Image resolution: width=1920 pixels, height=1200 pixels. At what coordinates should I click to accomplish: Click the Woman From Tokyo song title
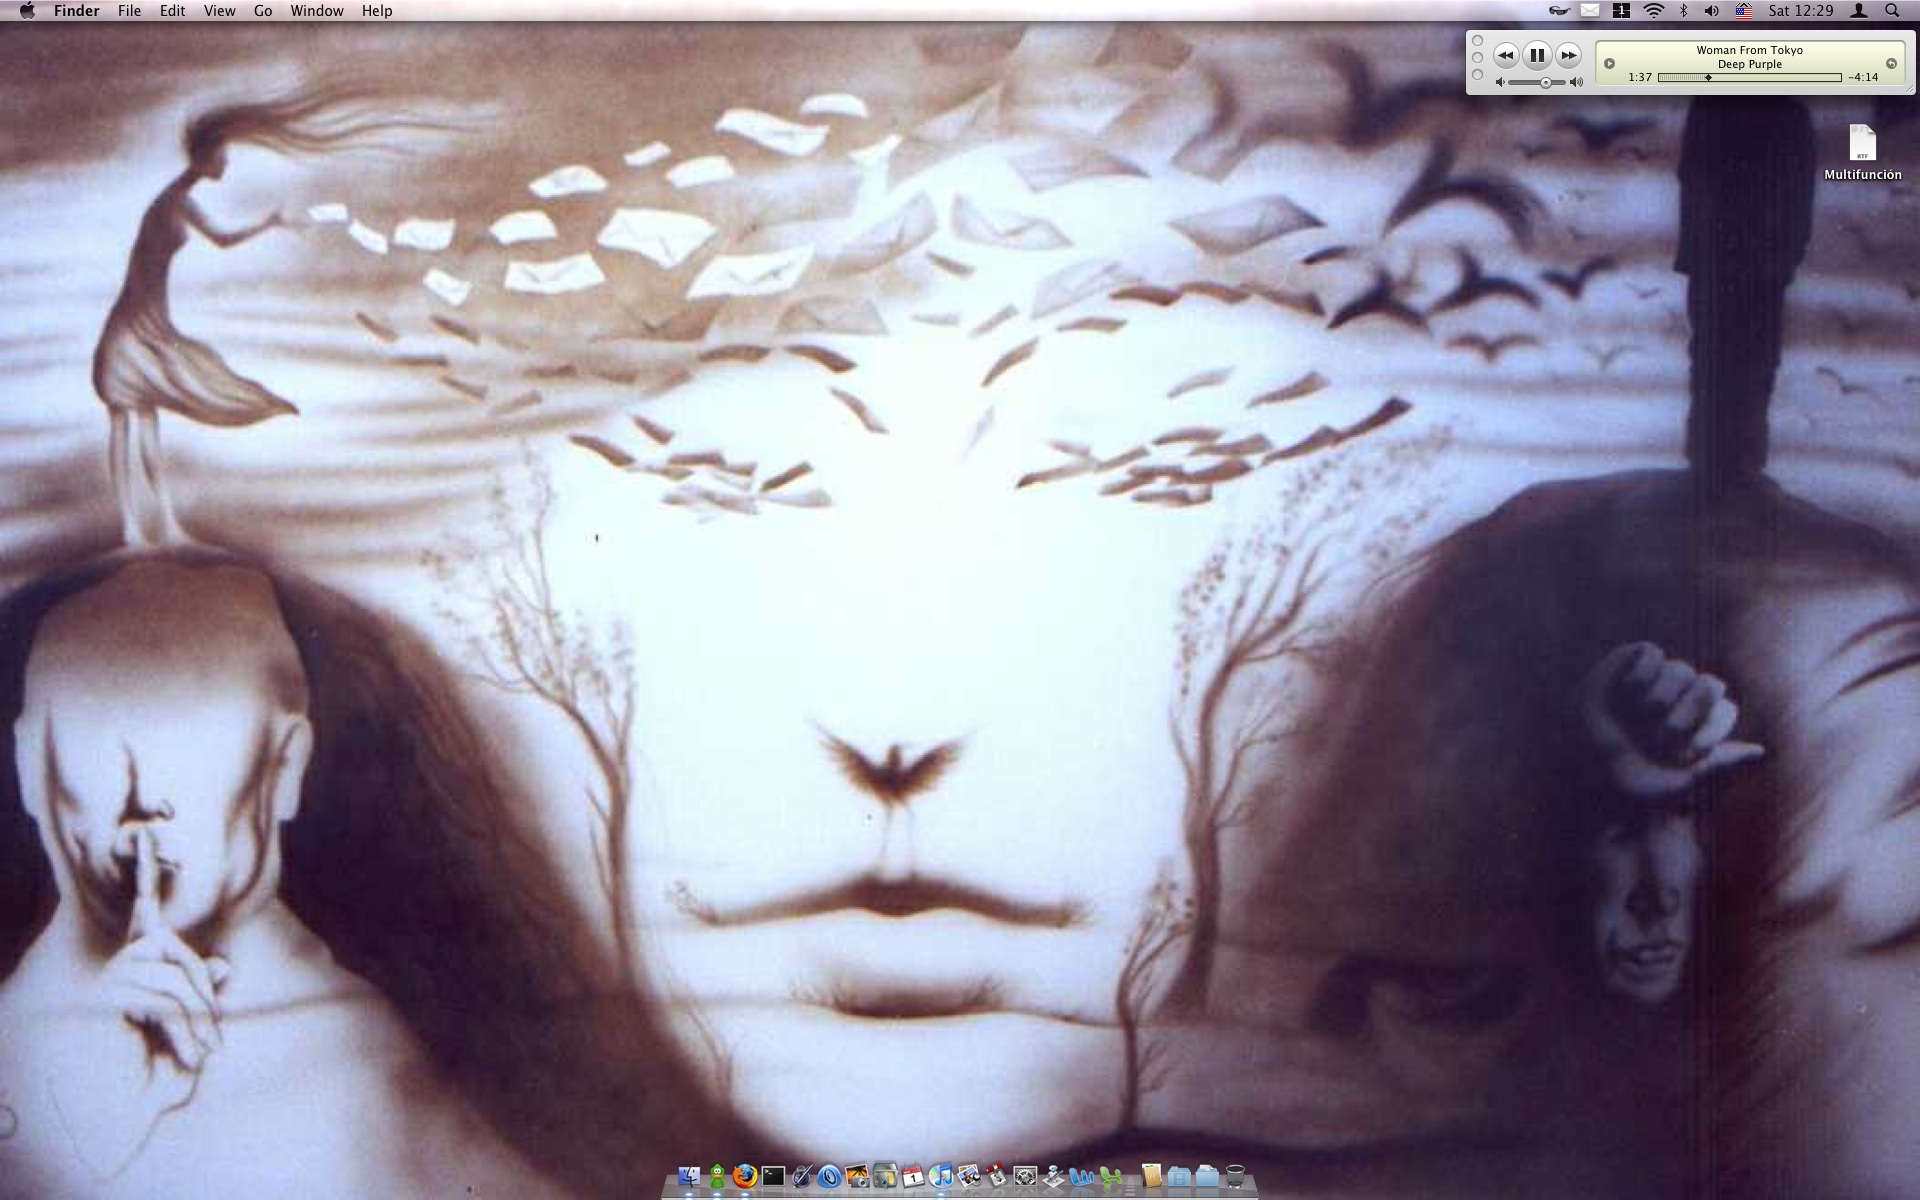[x=1749, y=50]
